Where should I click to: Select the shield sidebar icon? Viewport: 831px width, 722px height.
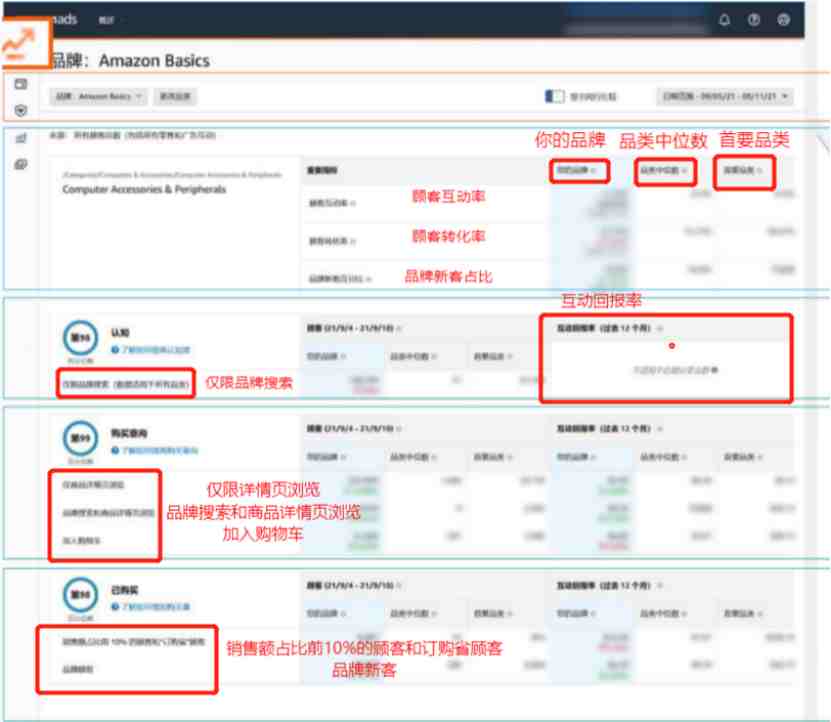21,110
